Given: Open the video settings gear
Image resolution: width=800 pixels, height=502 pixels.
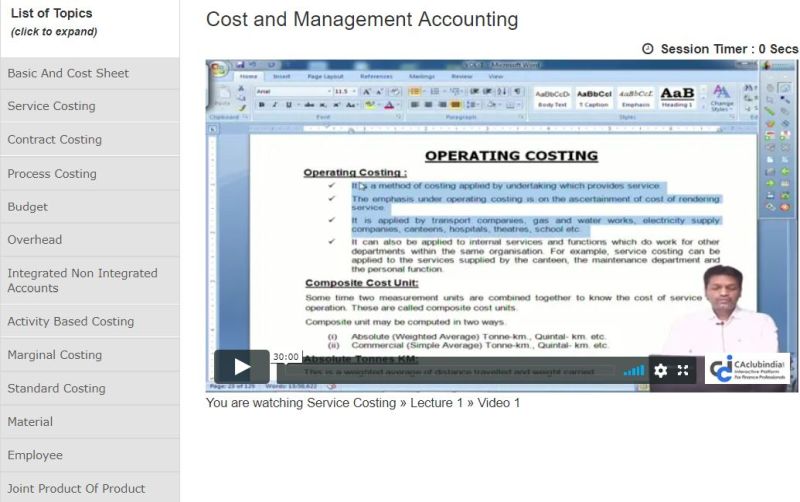Looking at the screenshot, I should [x=660, y=370].
